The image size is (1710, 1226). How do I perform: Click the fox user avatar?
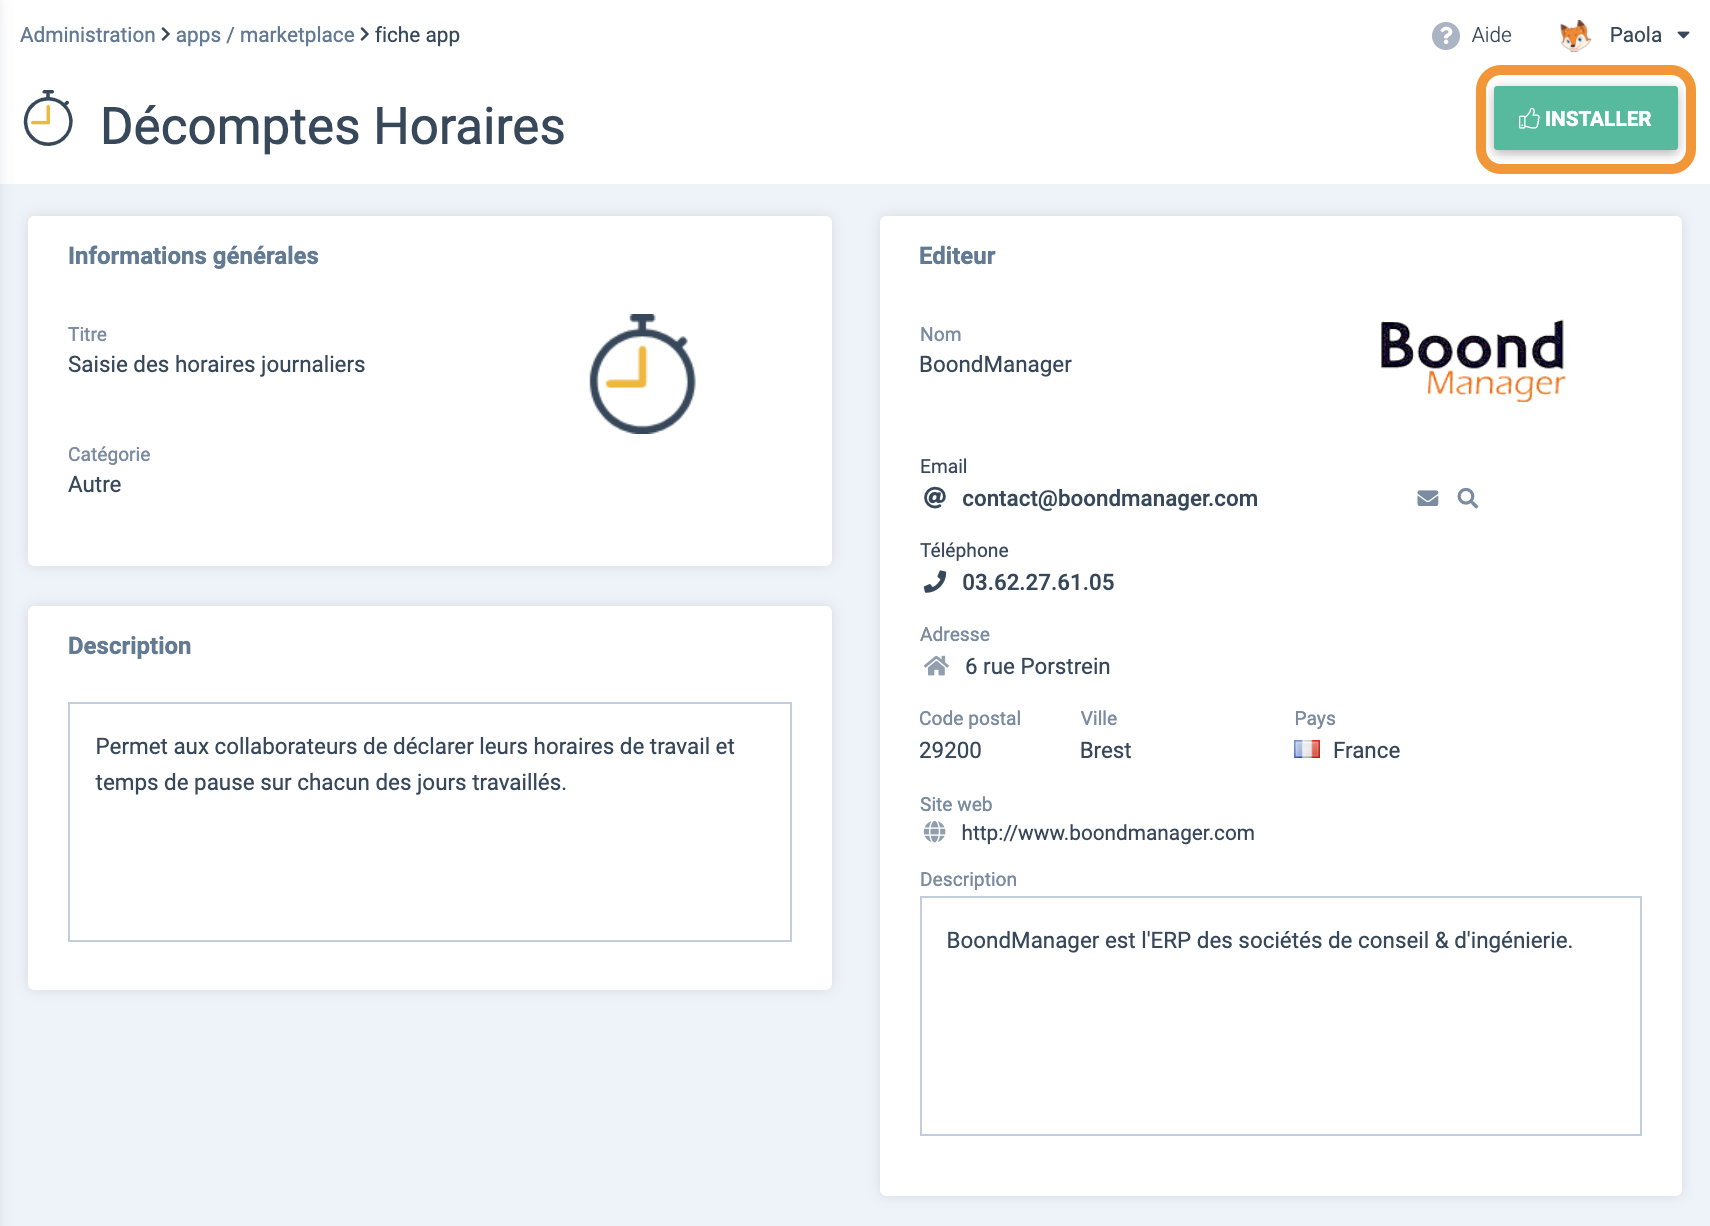tap(1575, 36)
